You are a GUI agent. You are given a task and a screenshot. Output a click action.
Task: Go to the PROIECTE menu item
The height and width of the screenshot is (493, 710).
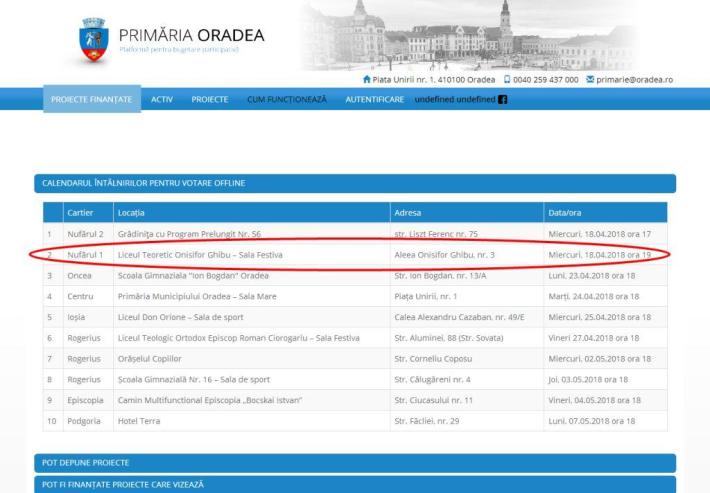(x=210, y=99)
